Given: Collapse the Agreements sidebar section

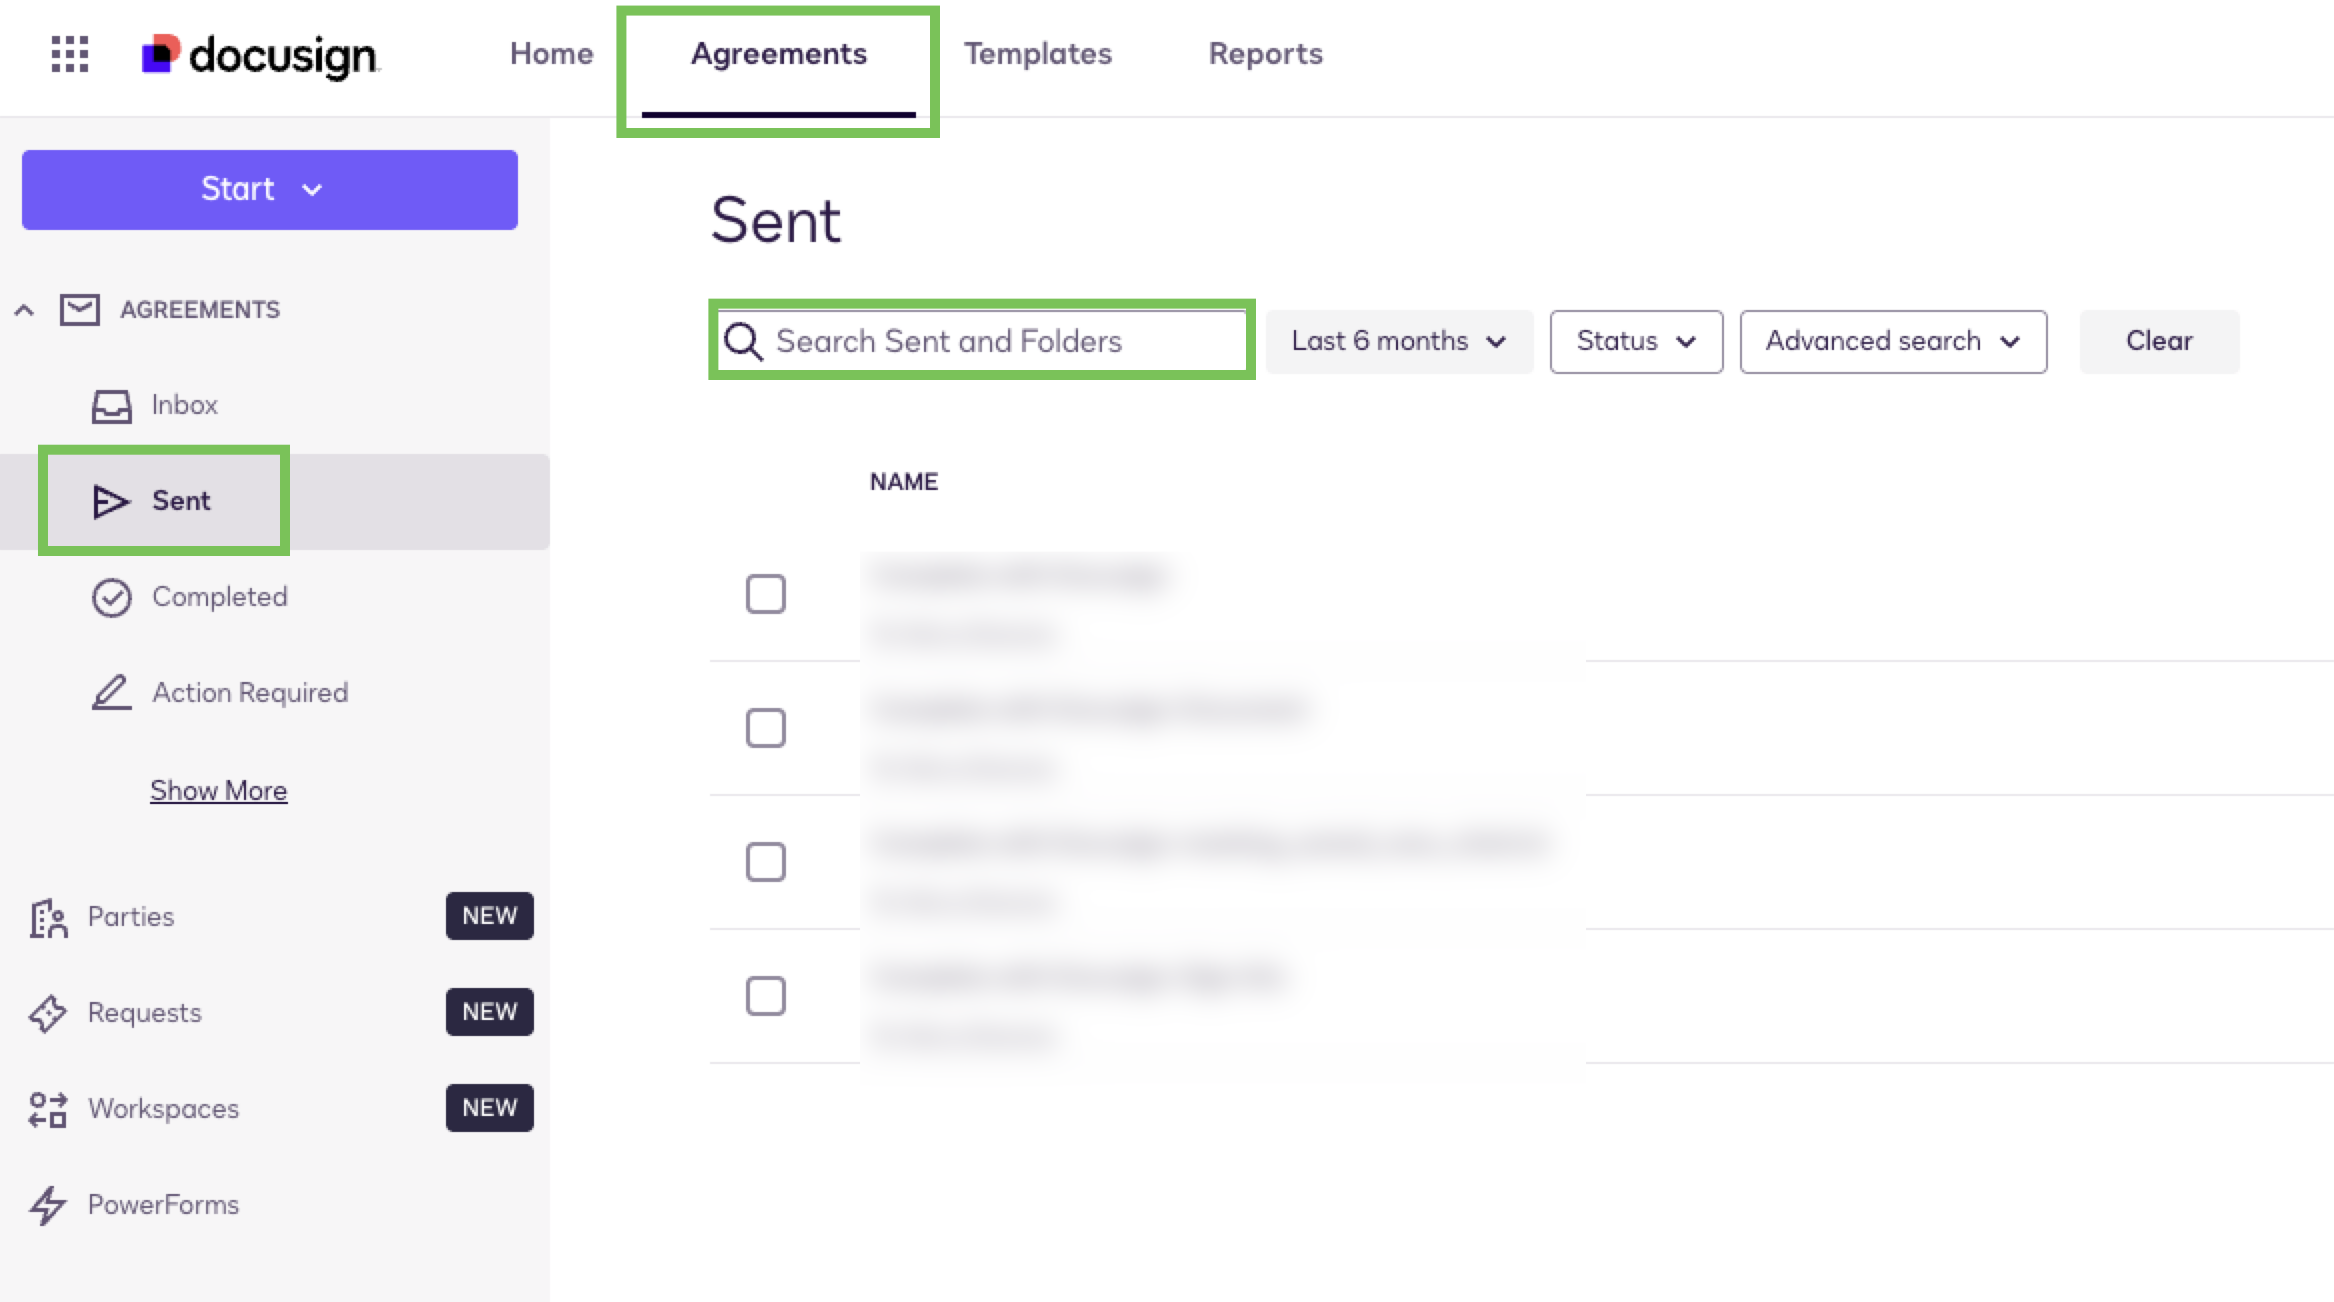Looking at the screenshot, I should (24, 310).
